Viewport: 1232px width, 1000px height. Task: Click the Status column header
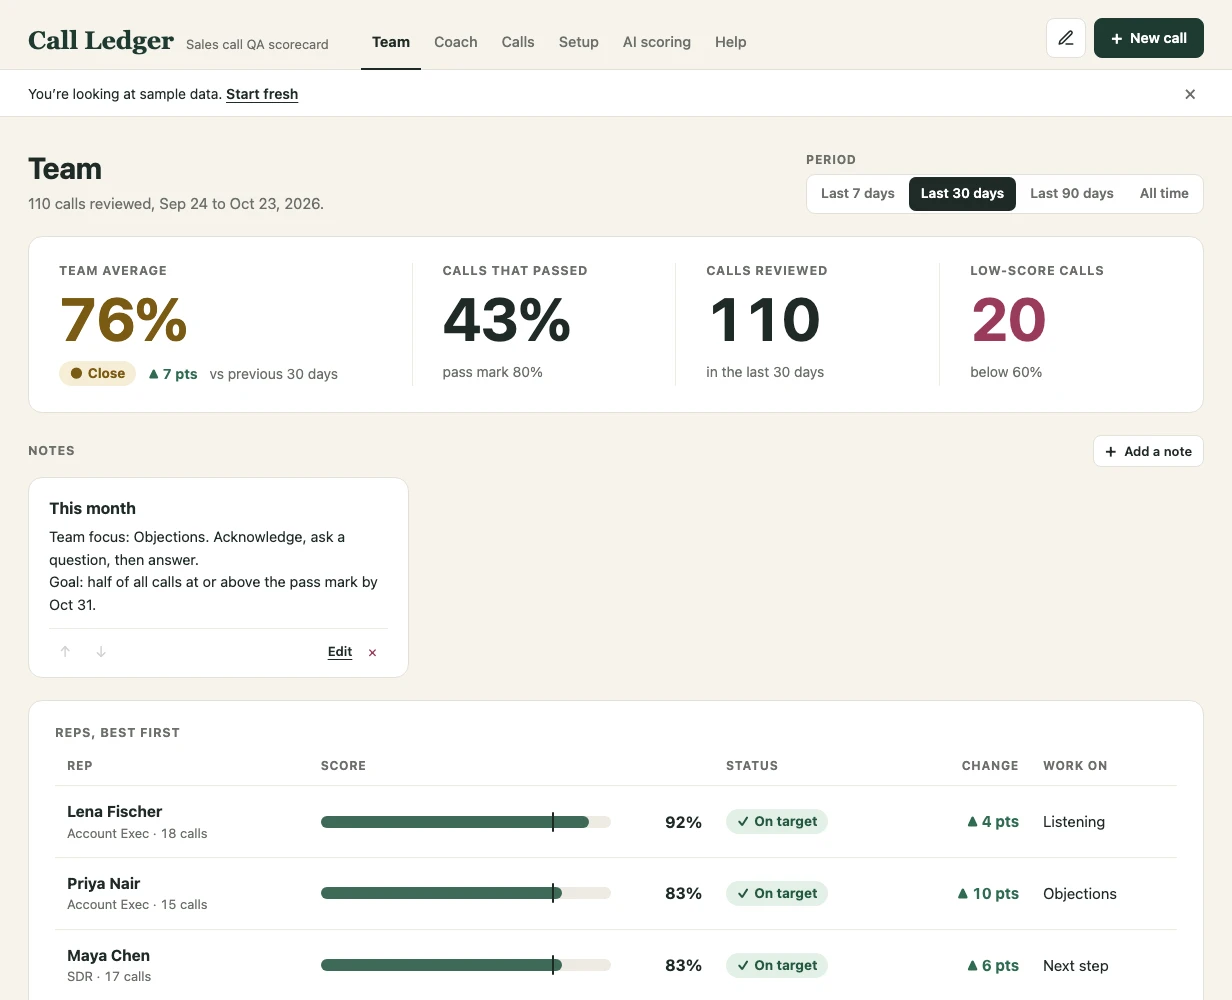752,766
